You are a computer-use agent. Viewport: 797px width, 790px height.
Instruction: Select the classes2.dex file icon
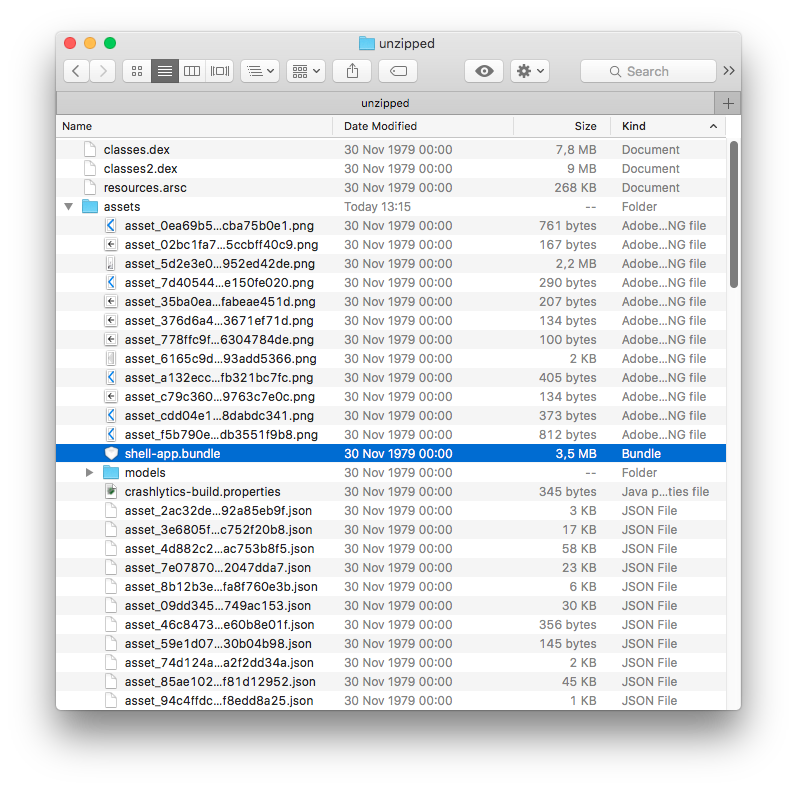pyautogui.click(x=90, y=168)
